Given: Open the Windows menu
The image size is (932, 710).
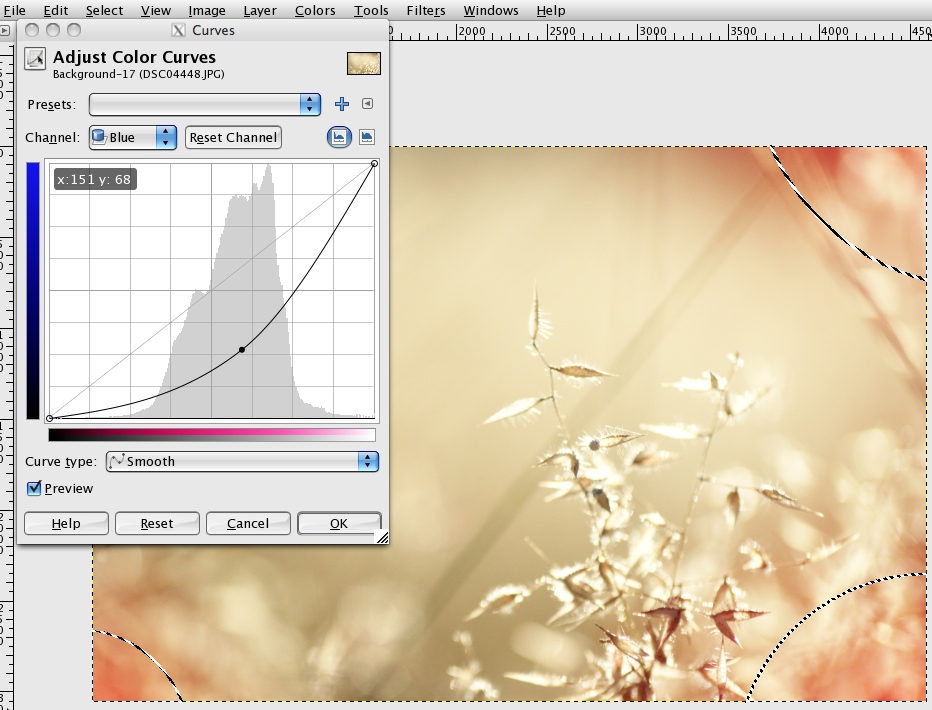Looking at the screenshot, I should click(490, 10).
